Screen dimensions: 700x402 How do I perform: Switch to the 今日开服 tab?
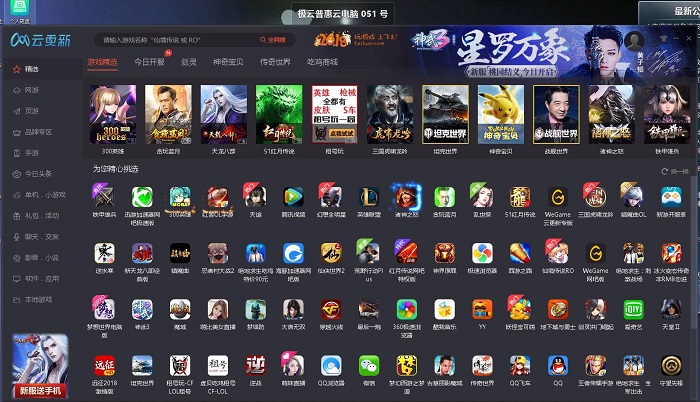click(x=149, y=62)
